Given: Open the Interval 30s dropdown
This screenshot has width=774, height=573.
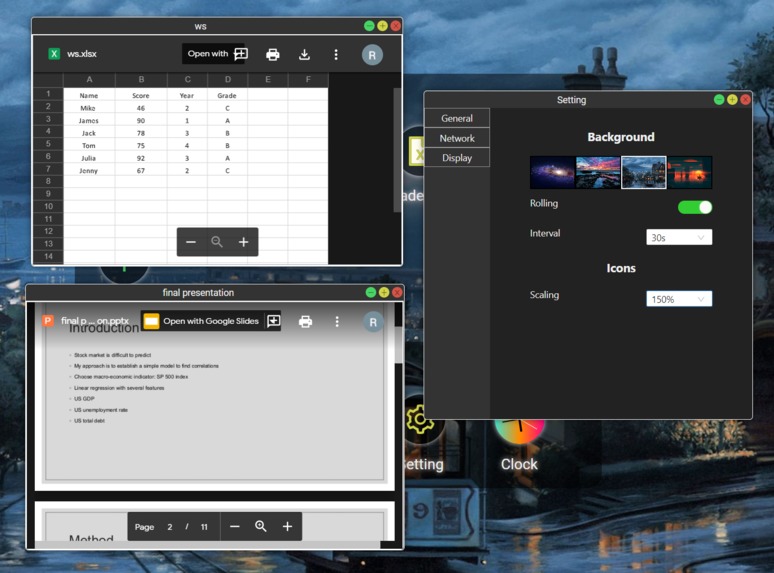Looking at the screenshot, I should tap(679, 237).
